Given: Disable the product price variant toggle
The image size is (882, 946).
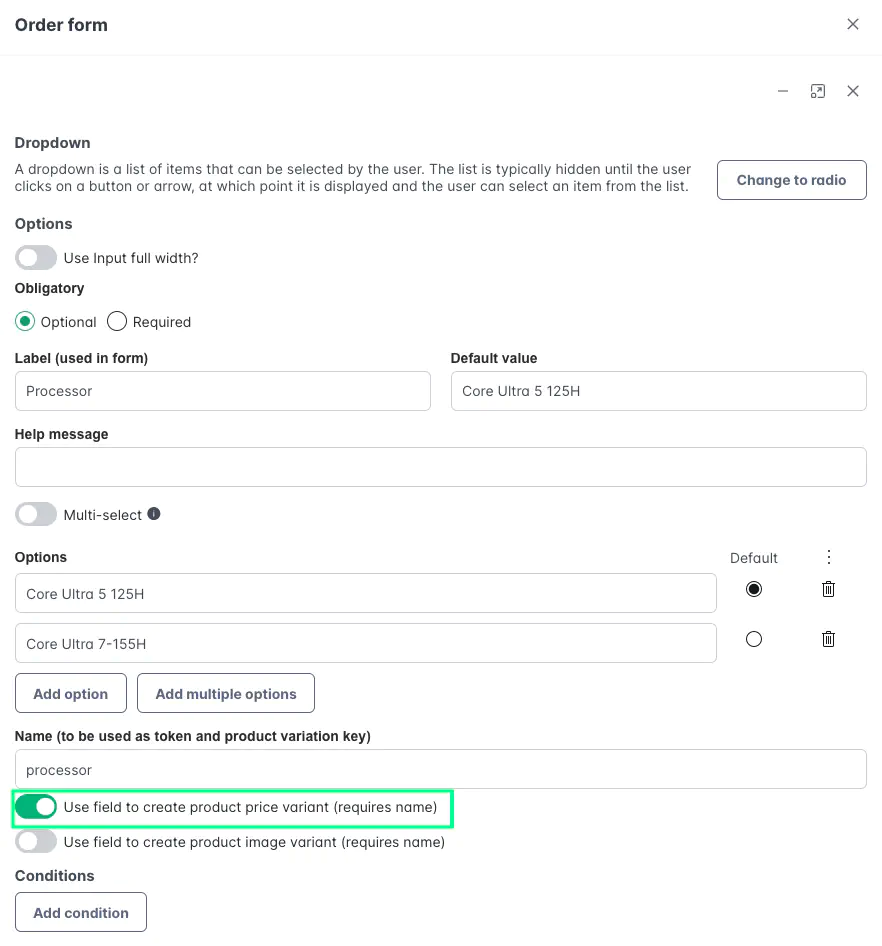Looking at the screenshot, I should click(36, 807).
